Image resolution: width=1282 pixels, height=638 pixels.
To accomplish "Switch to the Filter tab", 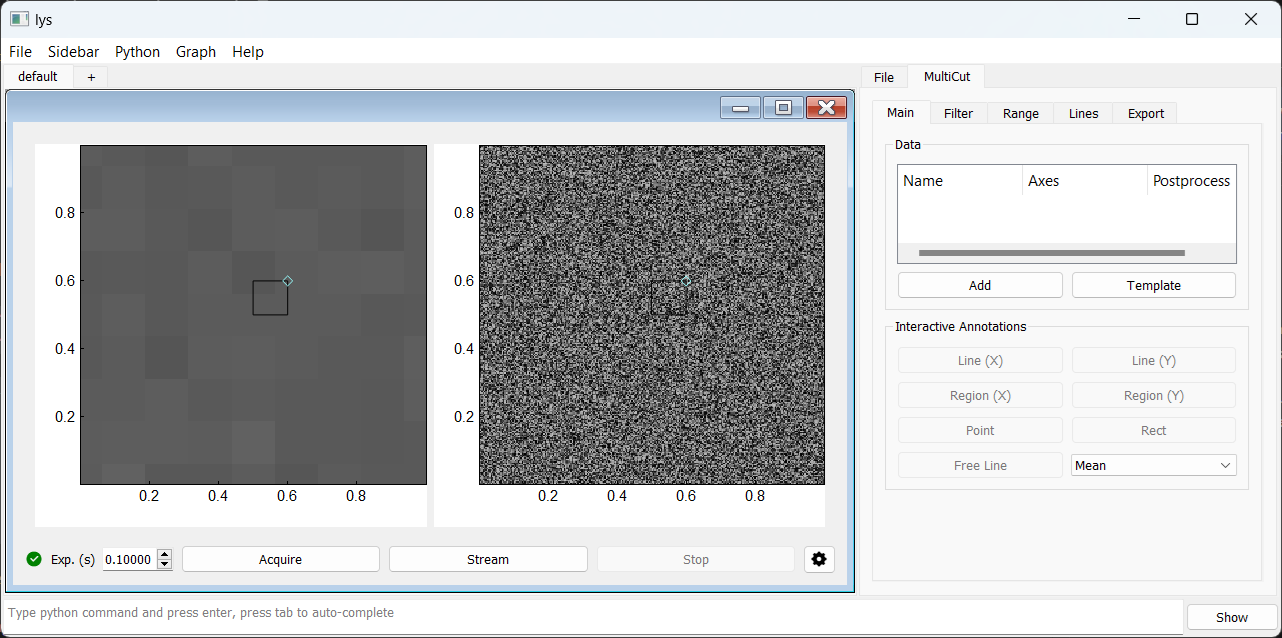I will (958, 113).
